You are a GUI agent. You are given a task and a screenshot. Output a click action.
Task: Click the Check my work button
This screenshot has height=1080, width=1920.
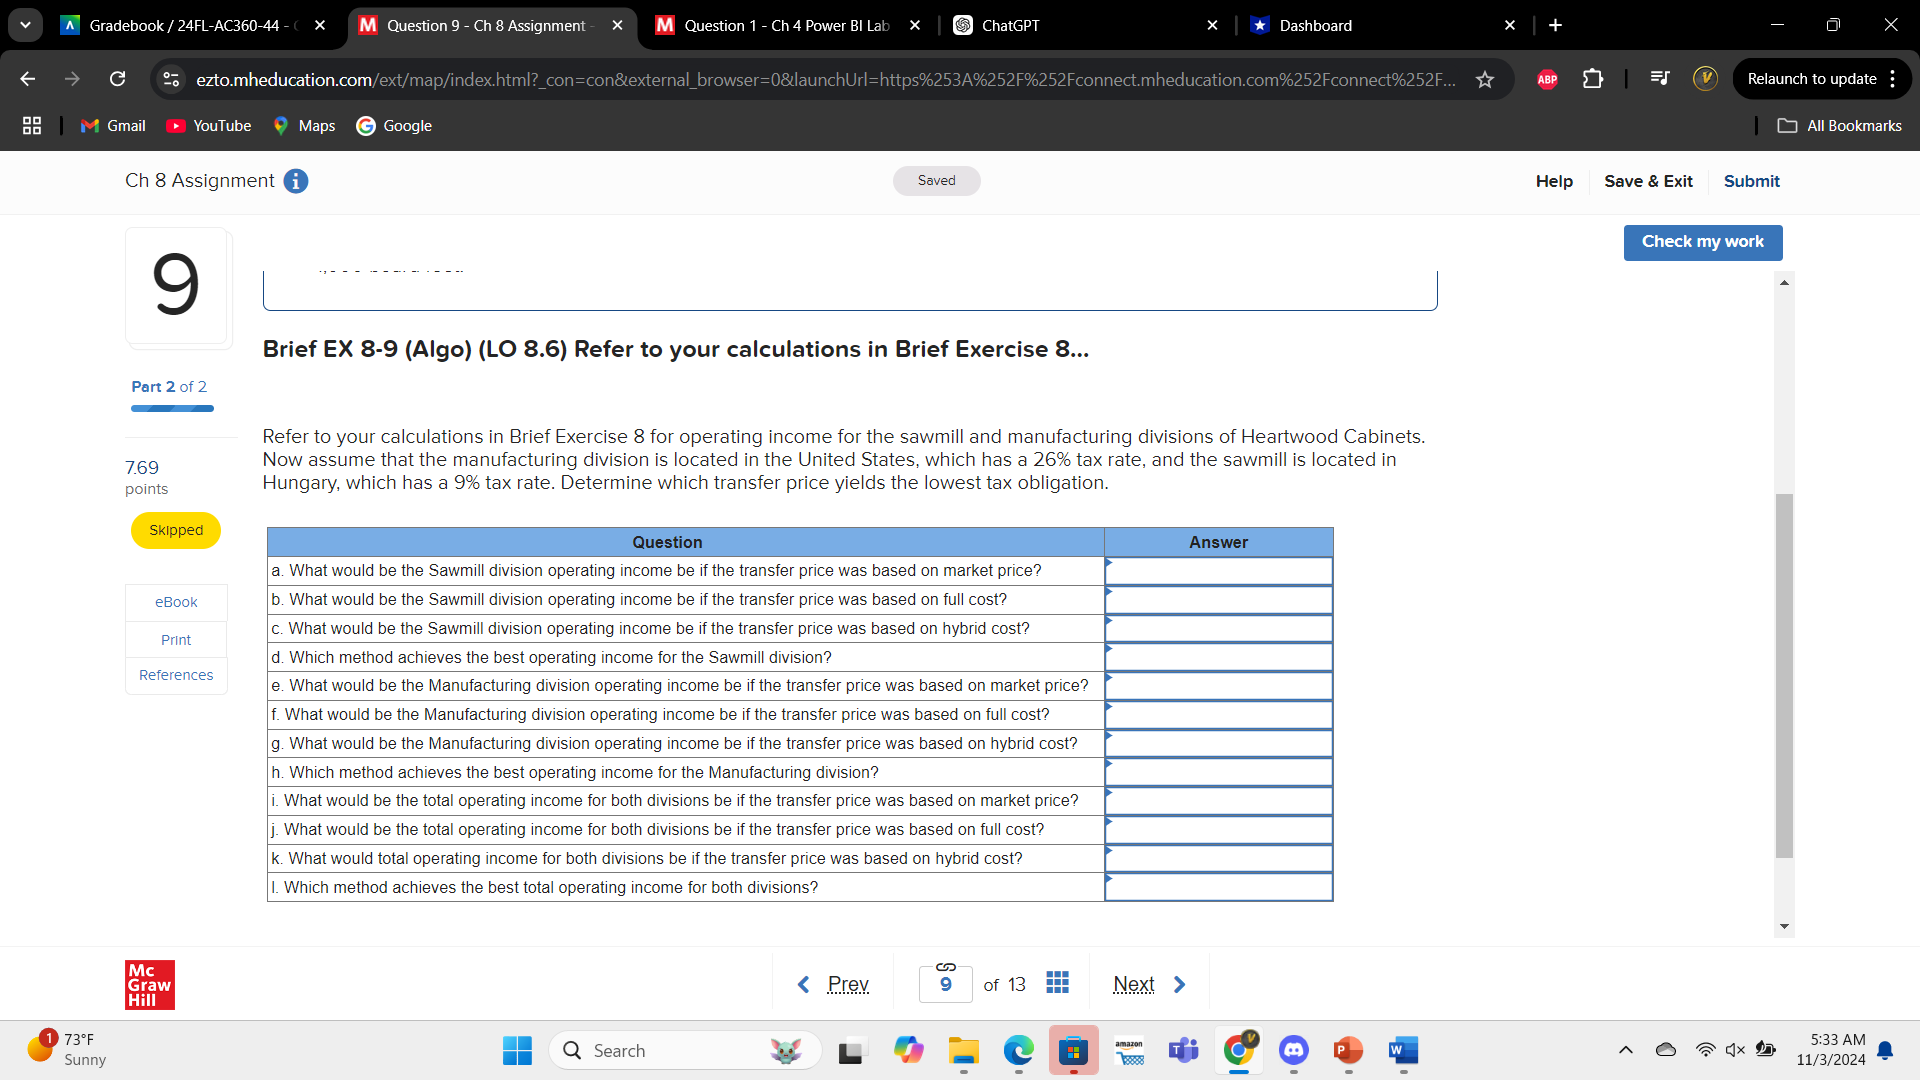(x=1702, y=242)
